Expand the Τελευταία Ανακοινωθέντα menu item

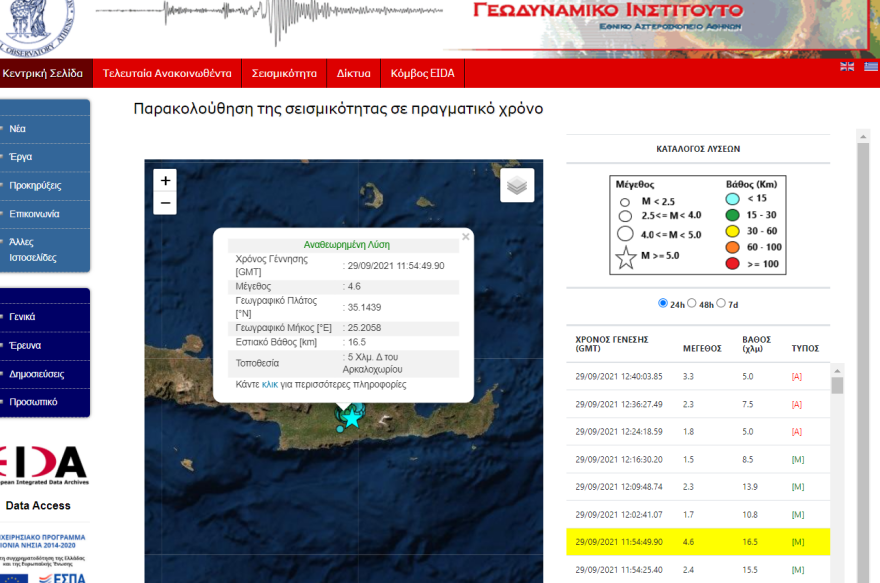coord(166,73)
